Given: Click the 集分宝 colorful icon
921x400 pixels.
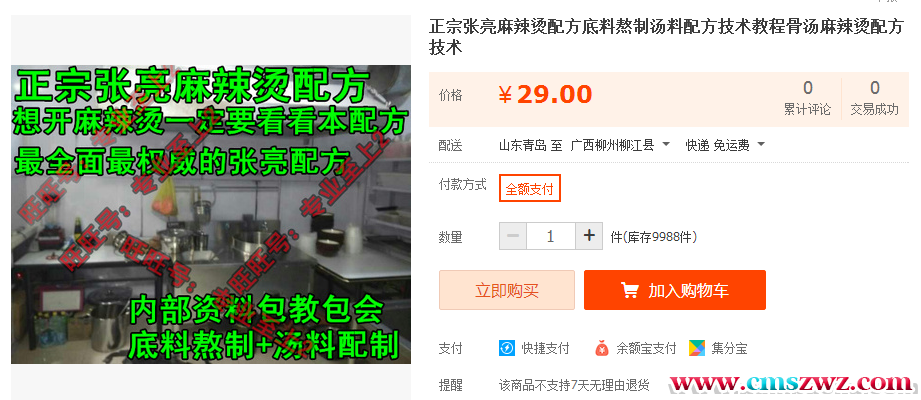Looking at the screenshot, I should (x=697, y=348).
